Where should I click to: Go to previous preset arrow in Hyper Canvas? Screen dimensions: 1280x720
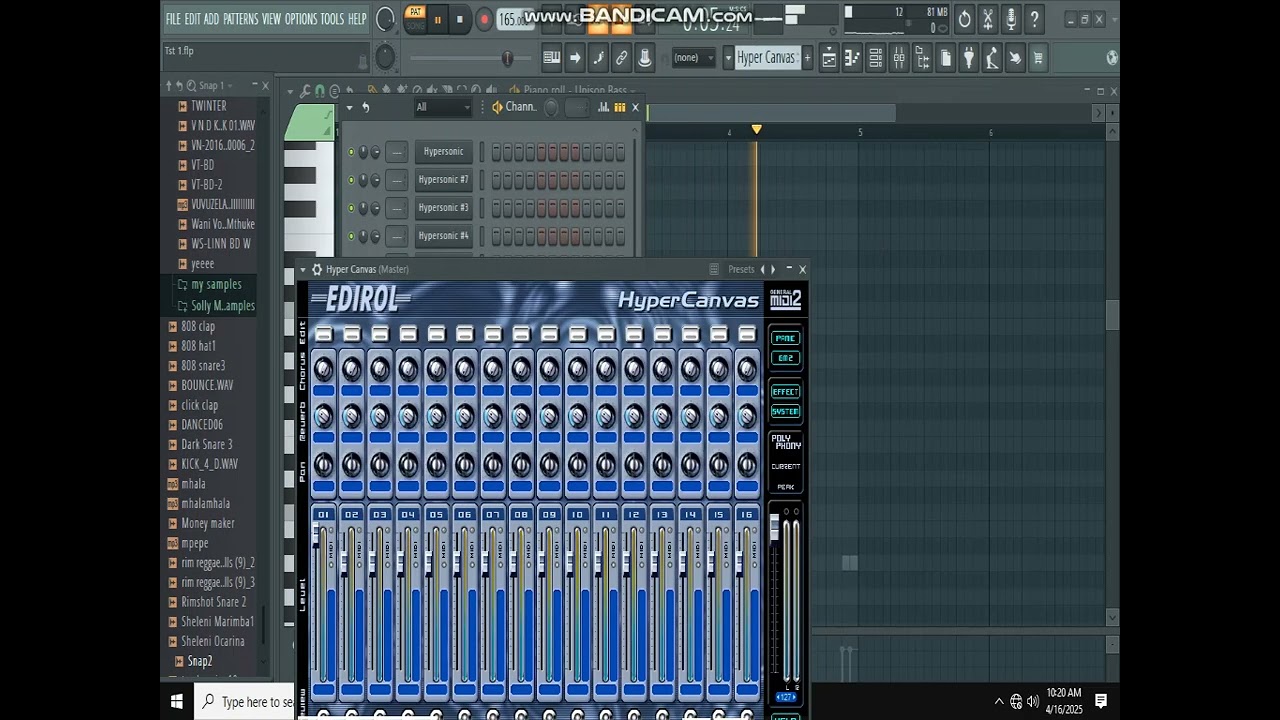tap(763, 269)
